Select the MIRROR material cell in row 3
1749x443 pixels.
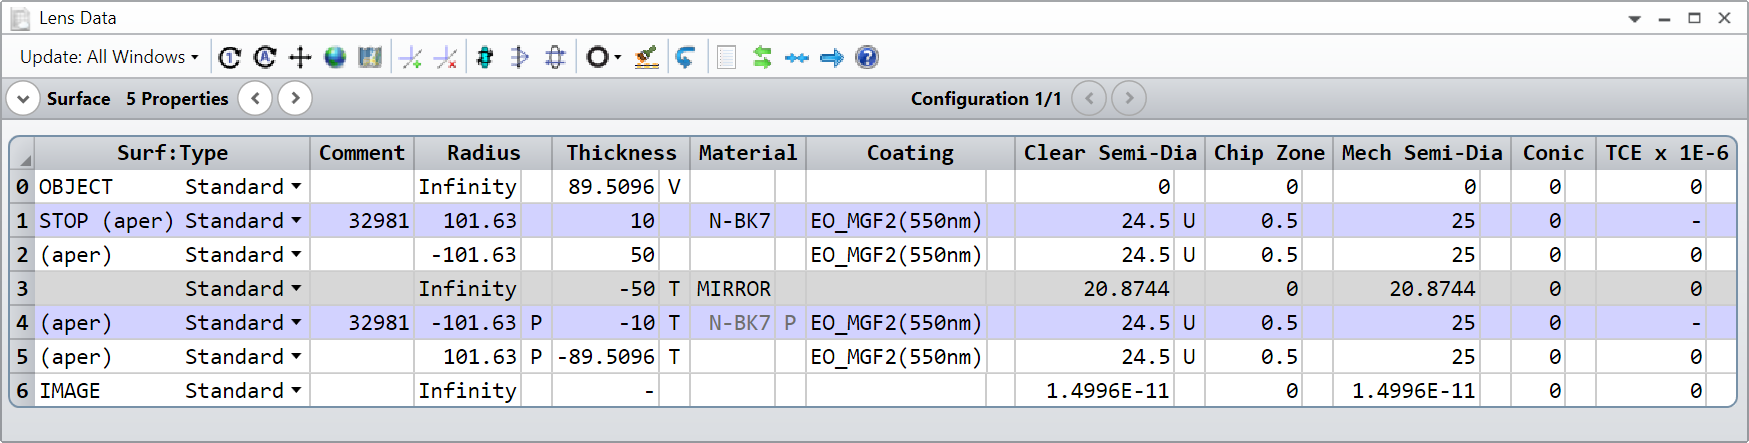point(733,289)
